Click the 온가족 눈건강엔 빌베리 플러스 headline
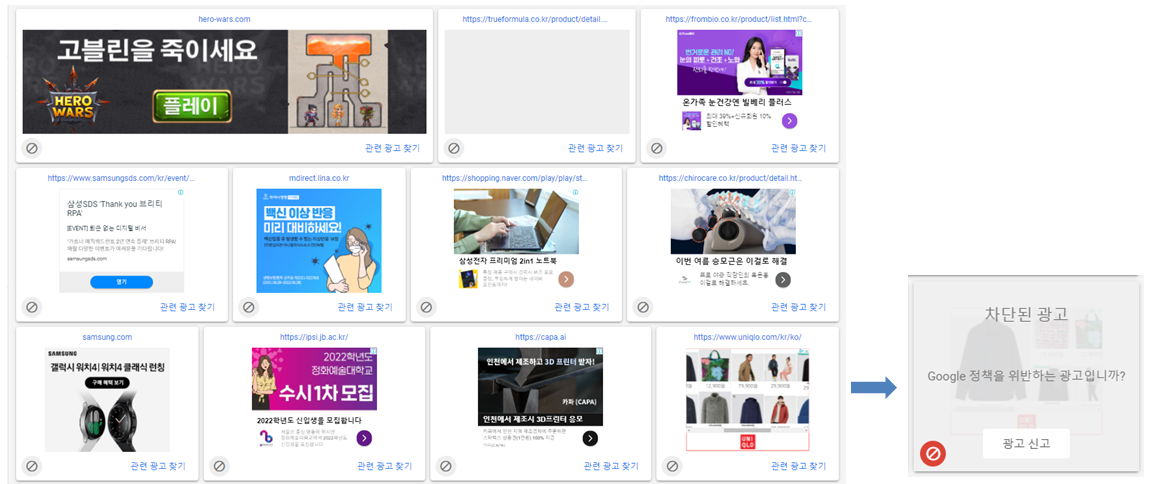Screen dimensions: 1152x484 coord(739,103)
